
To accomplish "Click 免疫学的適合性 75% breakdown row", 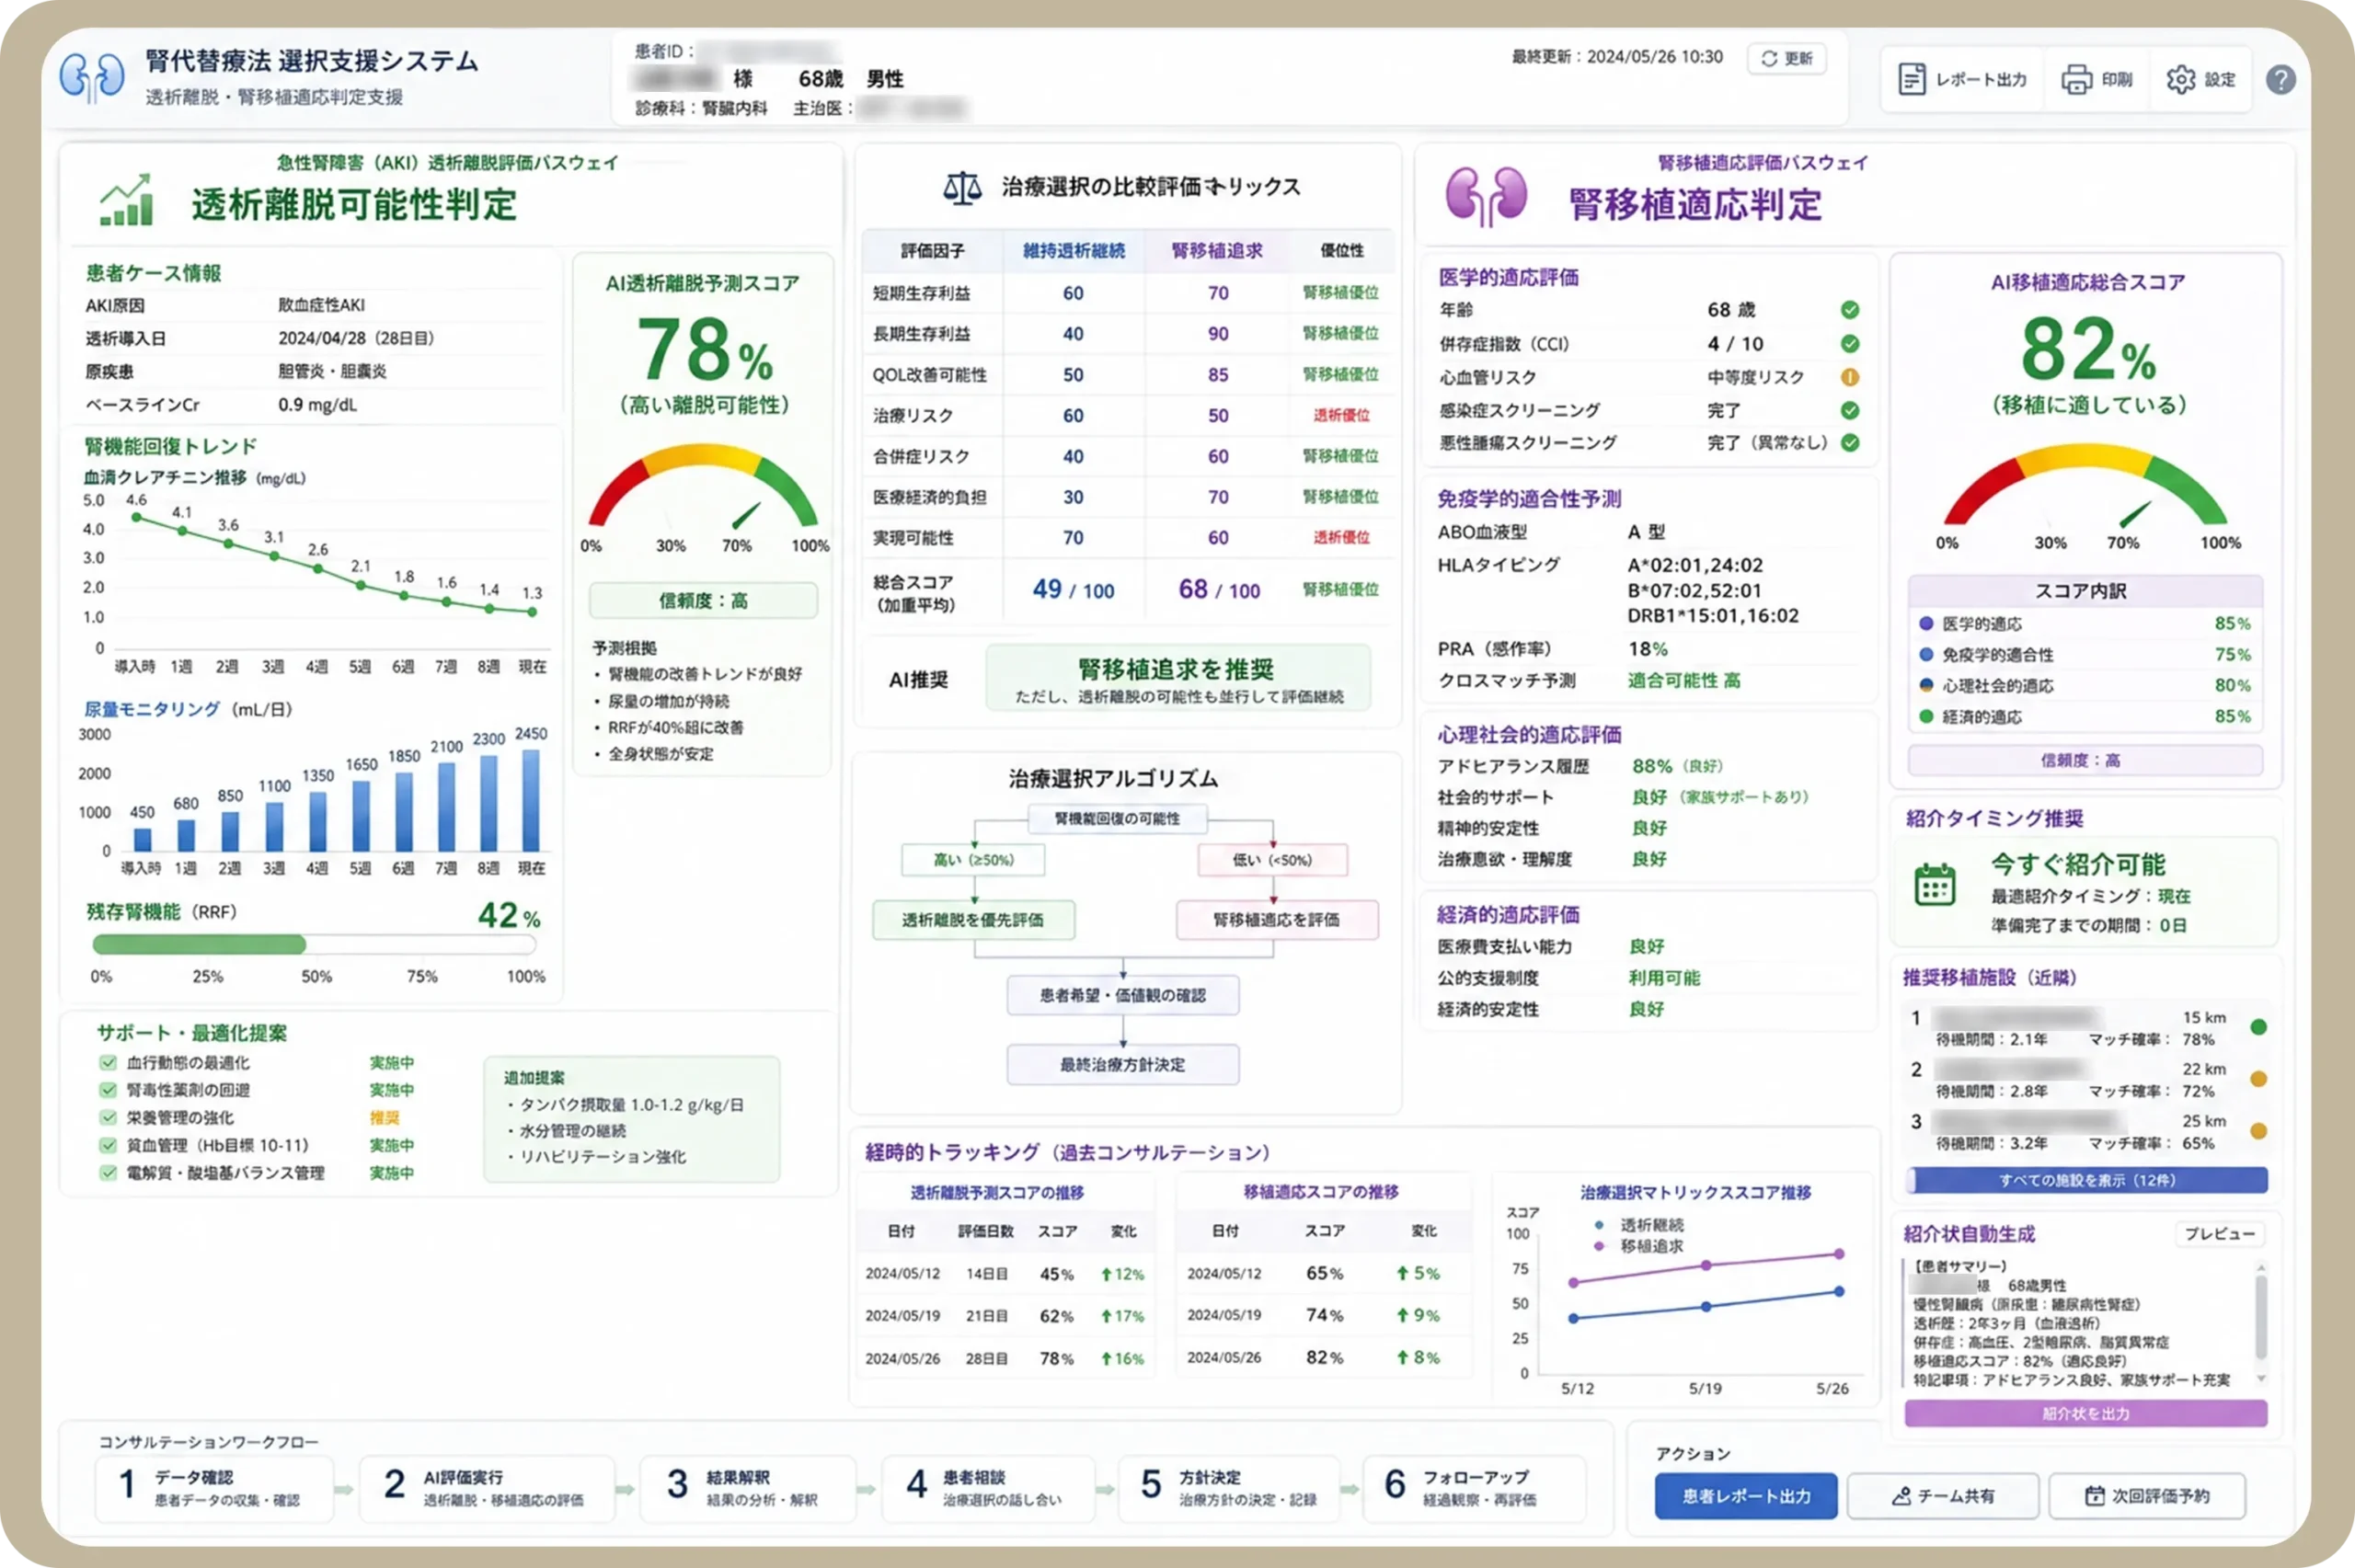I will pos(2085,655).
